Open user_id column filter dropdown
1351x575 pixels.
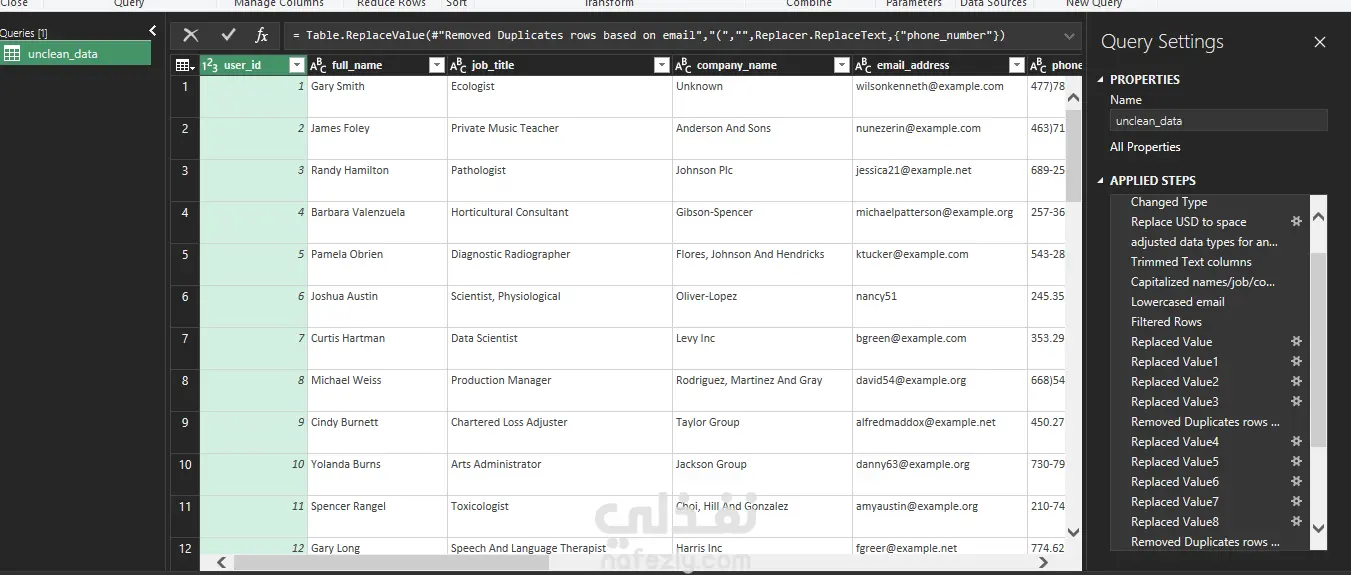point(296,65)
